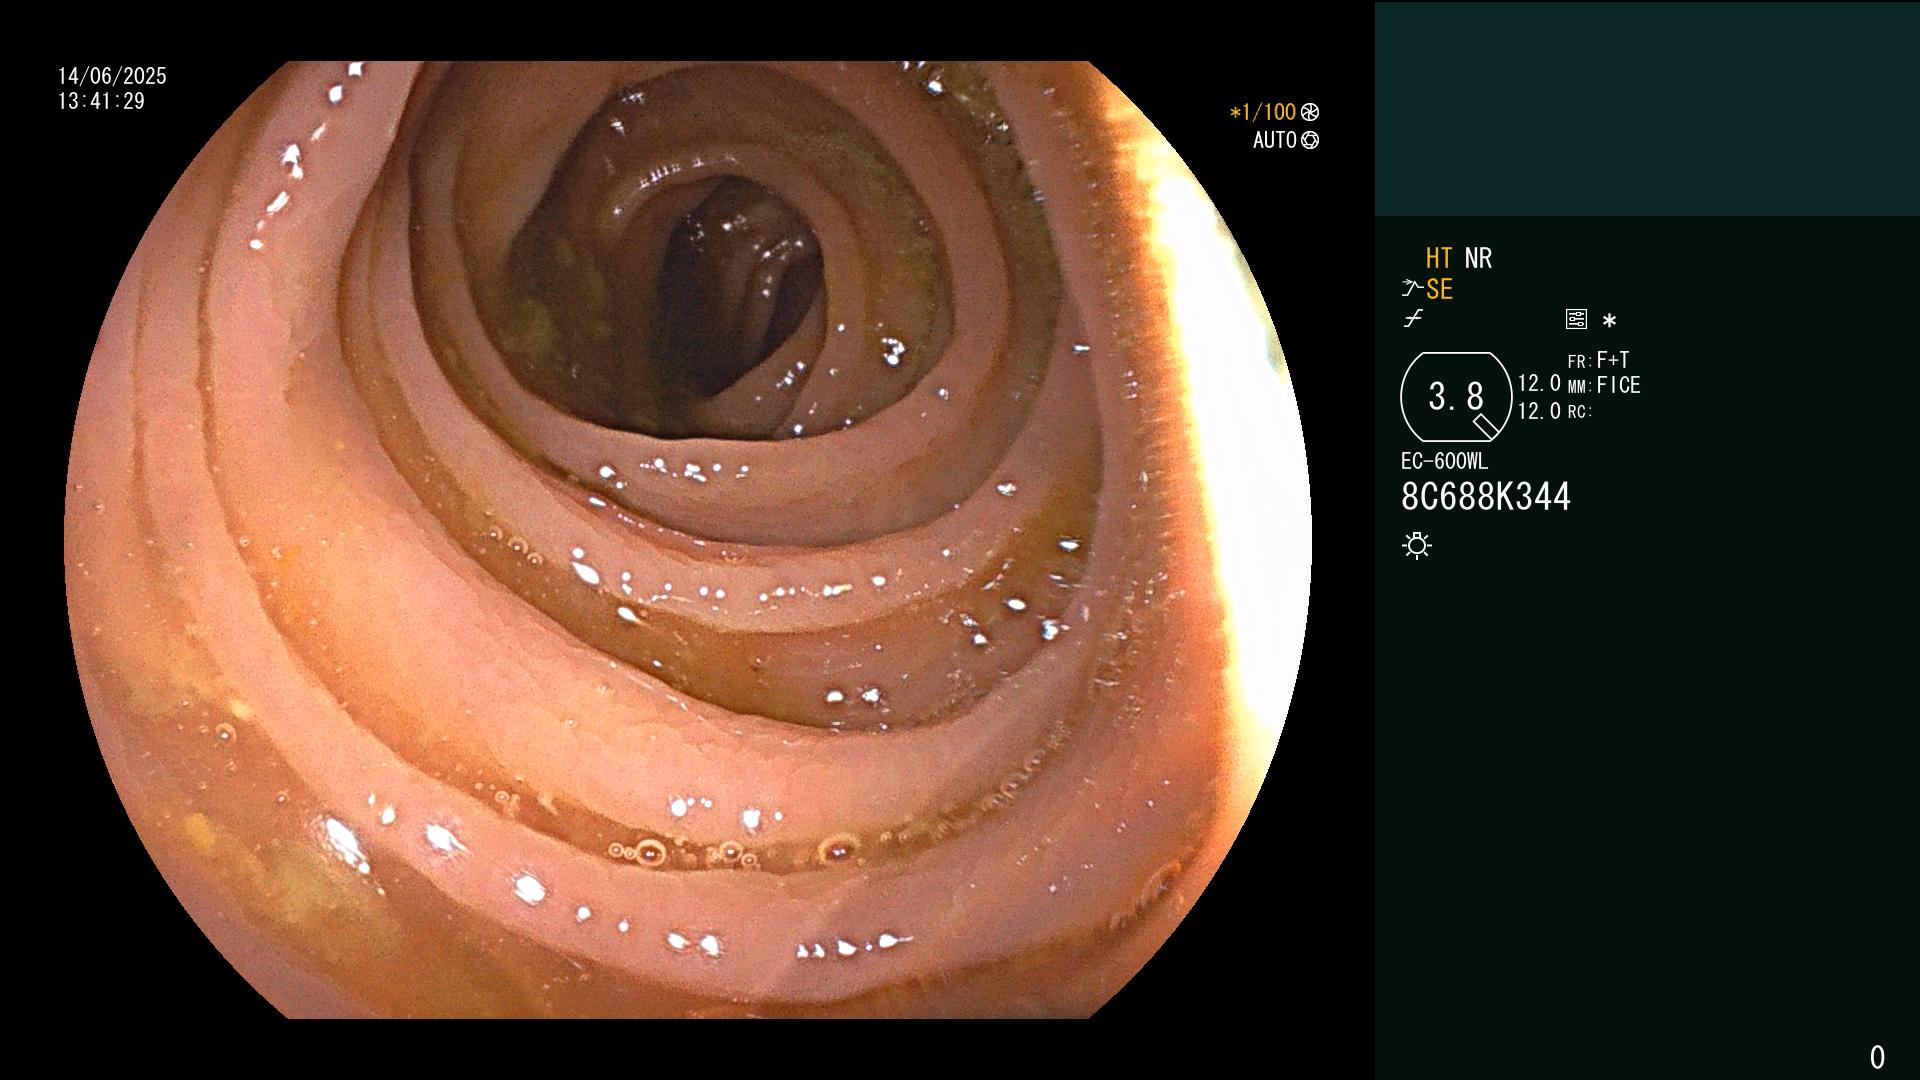Click the tone curve icon below SE

(x=1413, y=319)
